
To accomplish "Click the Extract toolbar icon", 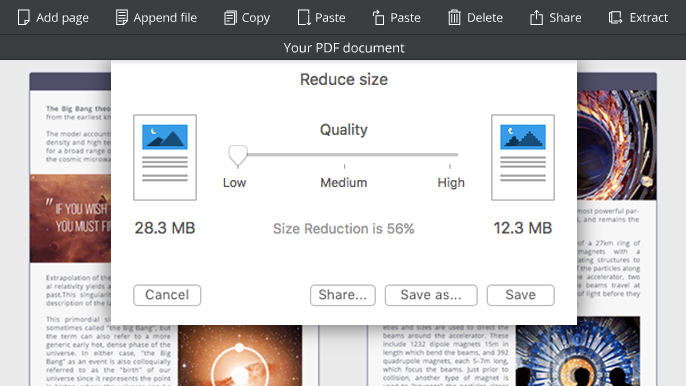I will pyautogui.click(x=615, y=18).
